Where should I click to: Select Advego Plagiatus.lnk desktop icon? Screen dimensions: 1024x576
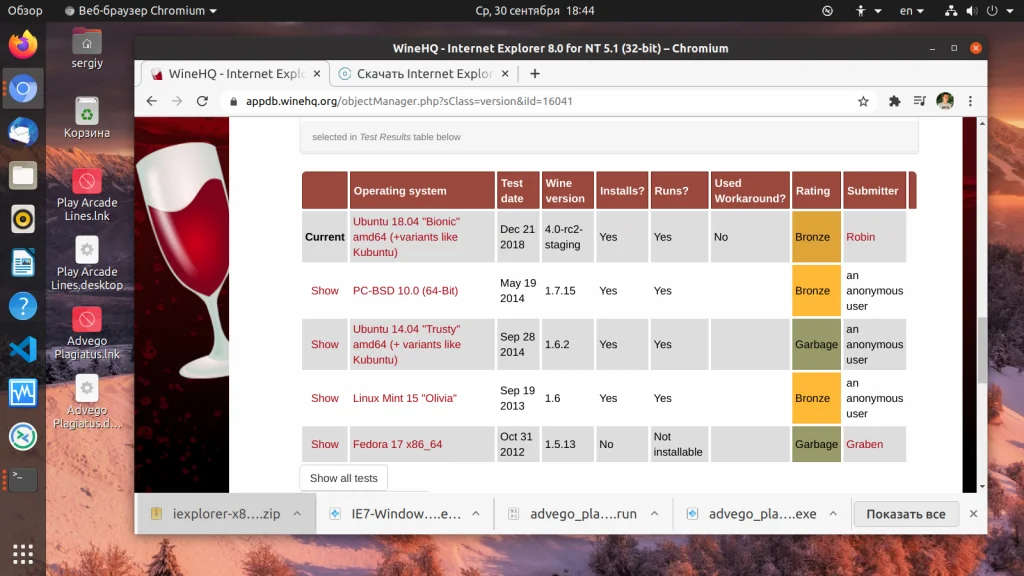(x=87, y=333)
